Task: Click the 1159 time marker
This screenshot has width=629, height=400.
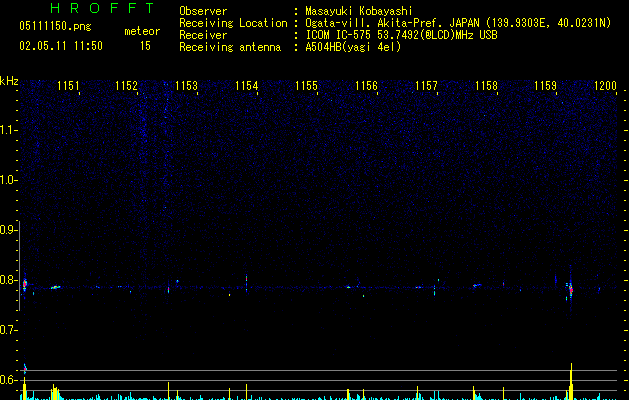Action: [x=546, y=86]
